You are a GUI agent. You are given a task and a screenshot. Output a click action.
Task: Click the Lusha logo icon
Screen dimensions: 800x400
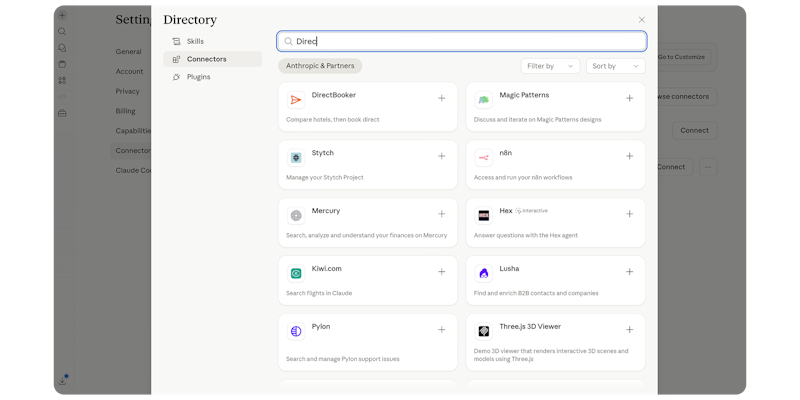484,273
